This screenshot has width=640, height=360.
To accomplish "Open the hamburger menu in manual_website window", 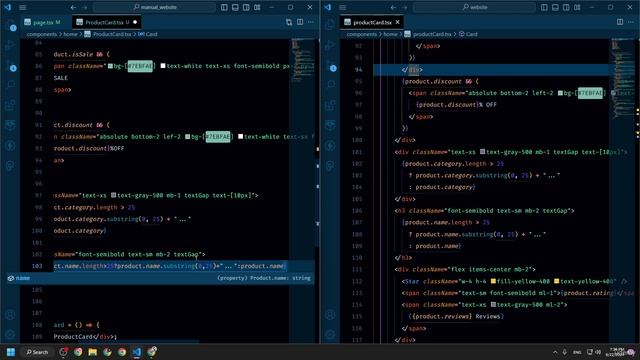I will tap(23, 7).
